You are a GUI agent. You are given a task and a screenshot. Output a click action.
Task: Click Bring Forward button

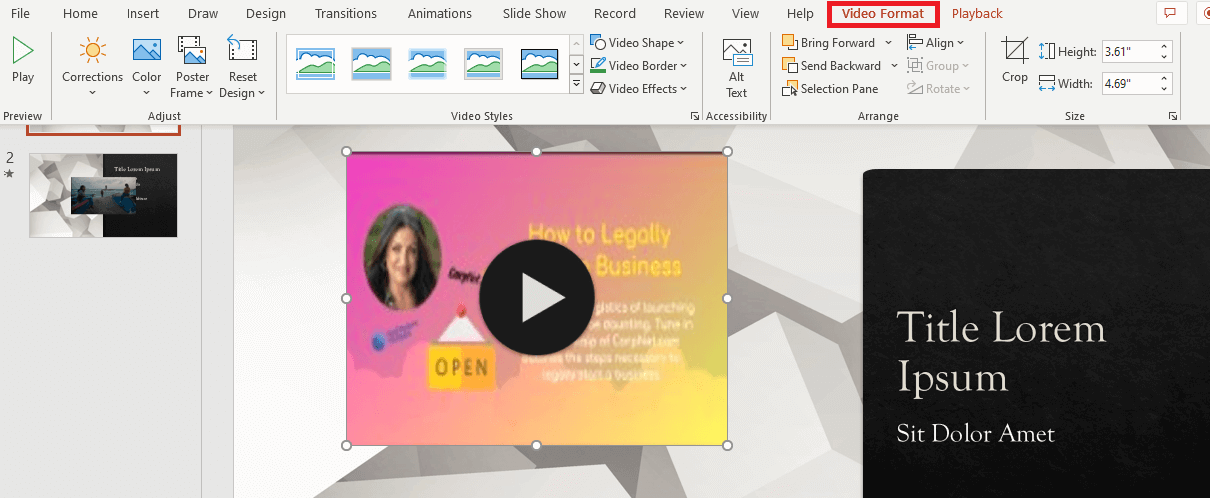coord(830,43)
